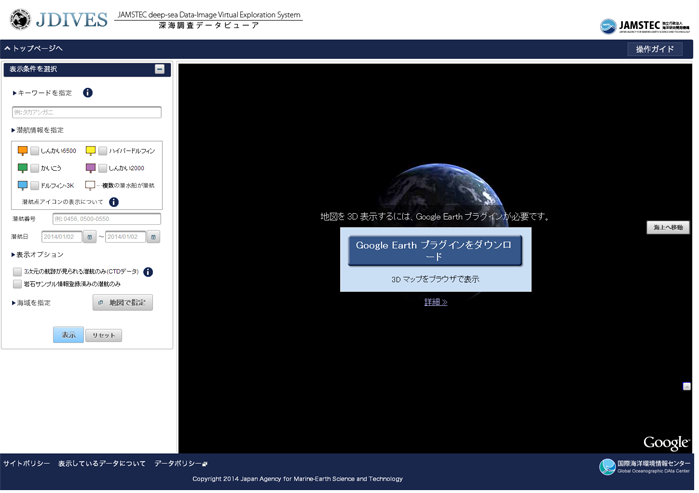Click the Global Oceanographic Data Center logo
699x493 pixels.
point(645,467)
